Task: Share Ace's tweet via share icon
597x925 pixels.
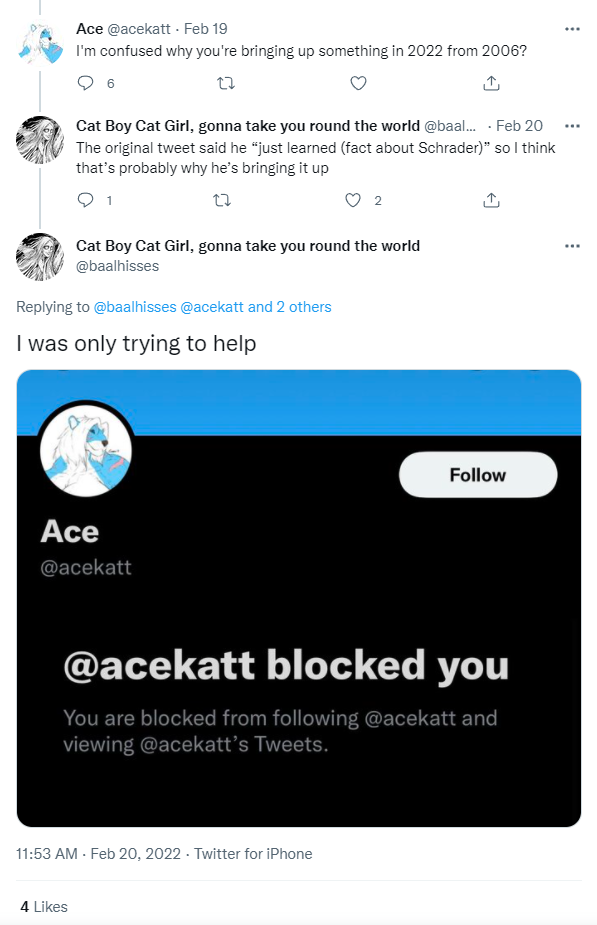Action: point(491,83)
